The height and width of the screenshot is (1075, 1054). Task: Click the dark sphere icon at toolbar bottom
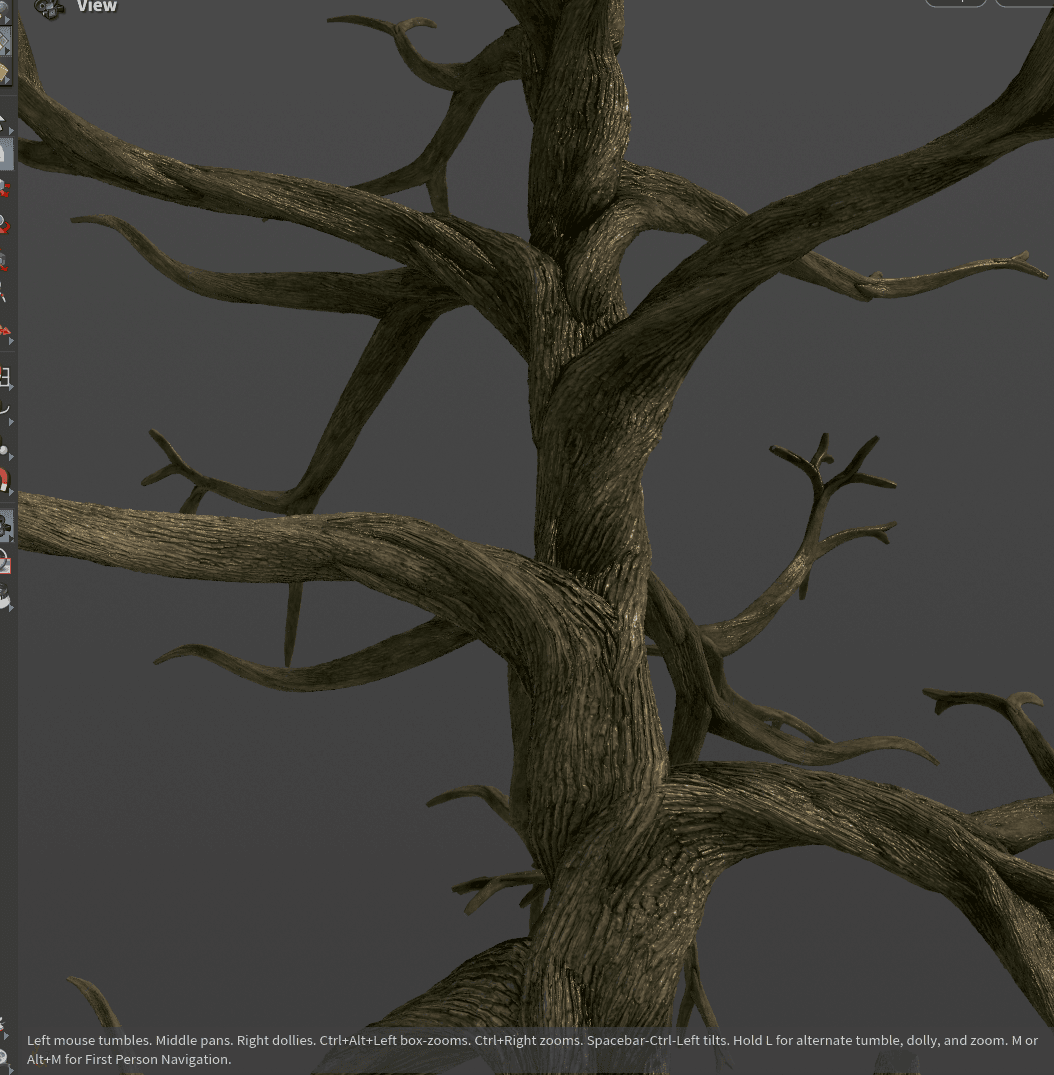[6, 598]
